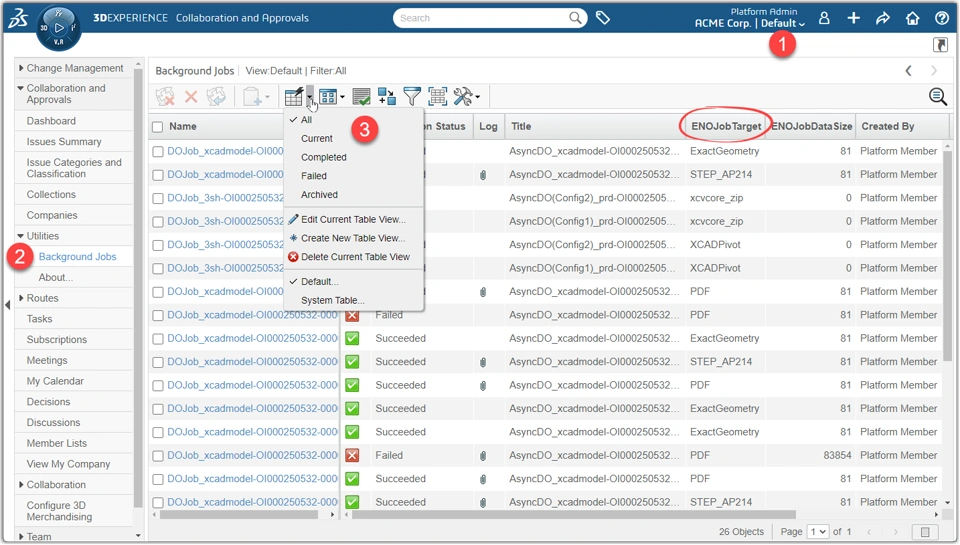The image size is (960, 545).
Task: Click the red failed status icon in 83854 row
Action: click(x=352, y=455)
